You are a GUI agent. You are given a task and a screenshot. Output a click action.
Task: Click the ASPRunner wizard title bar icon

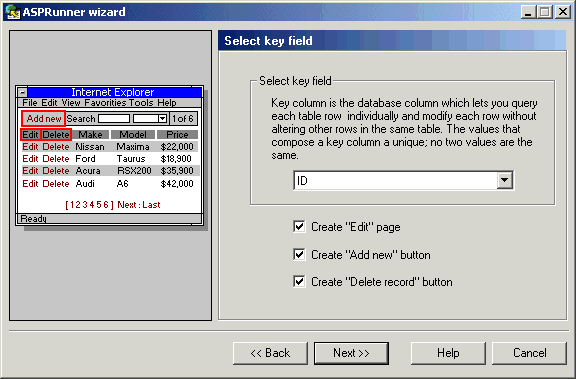click(x=12, y=12)
